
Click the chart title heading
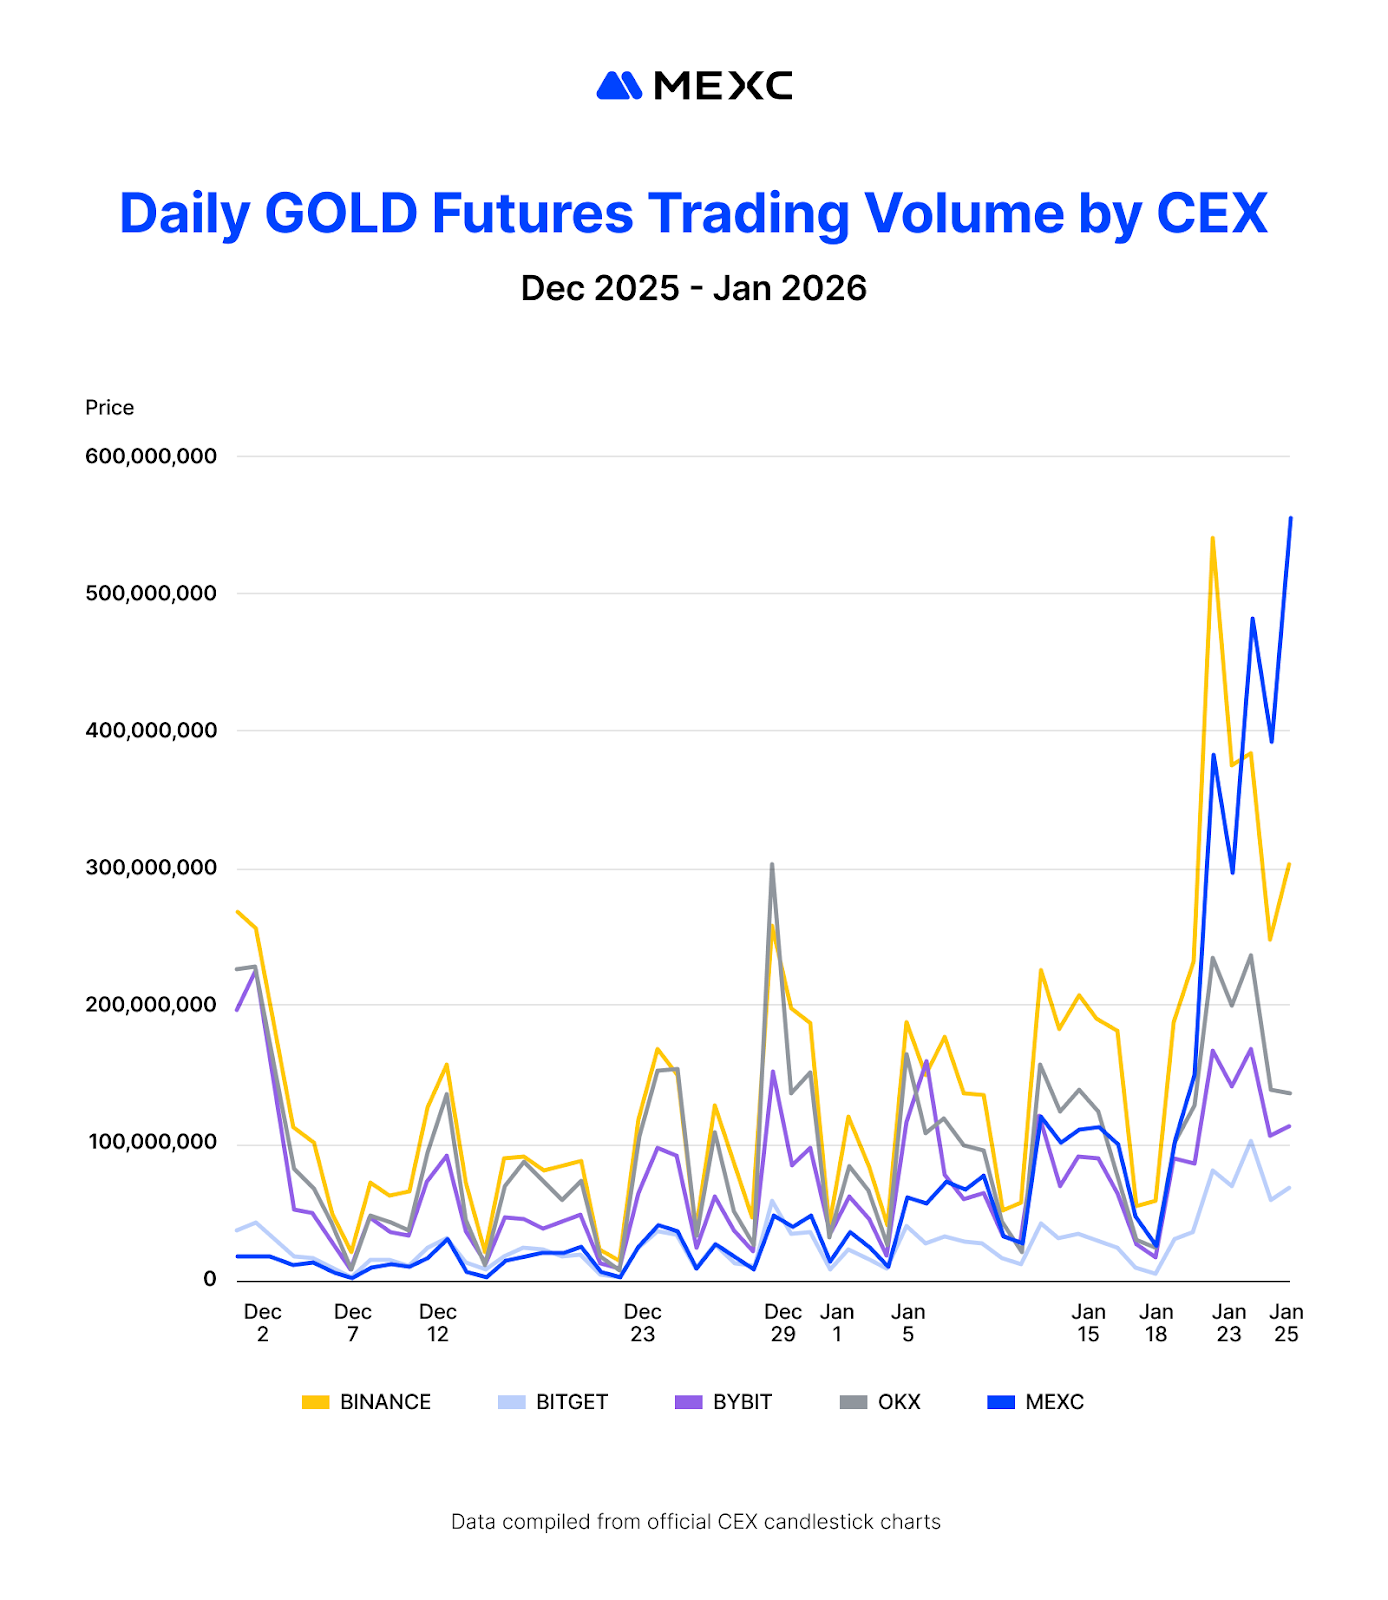[x=693, y=213]
